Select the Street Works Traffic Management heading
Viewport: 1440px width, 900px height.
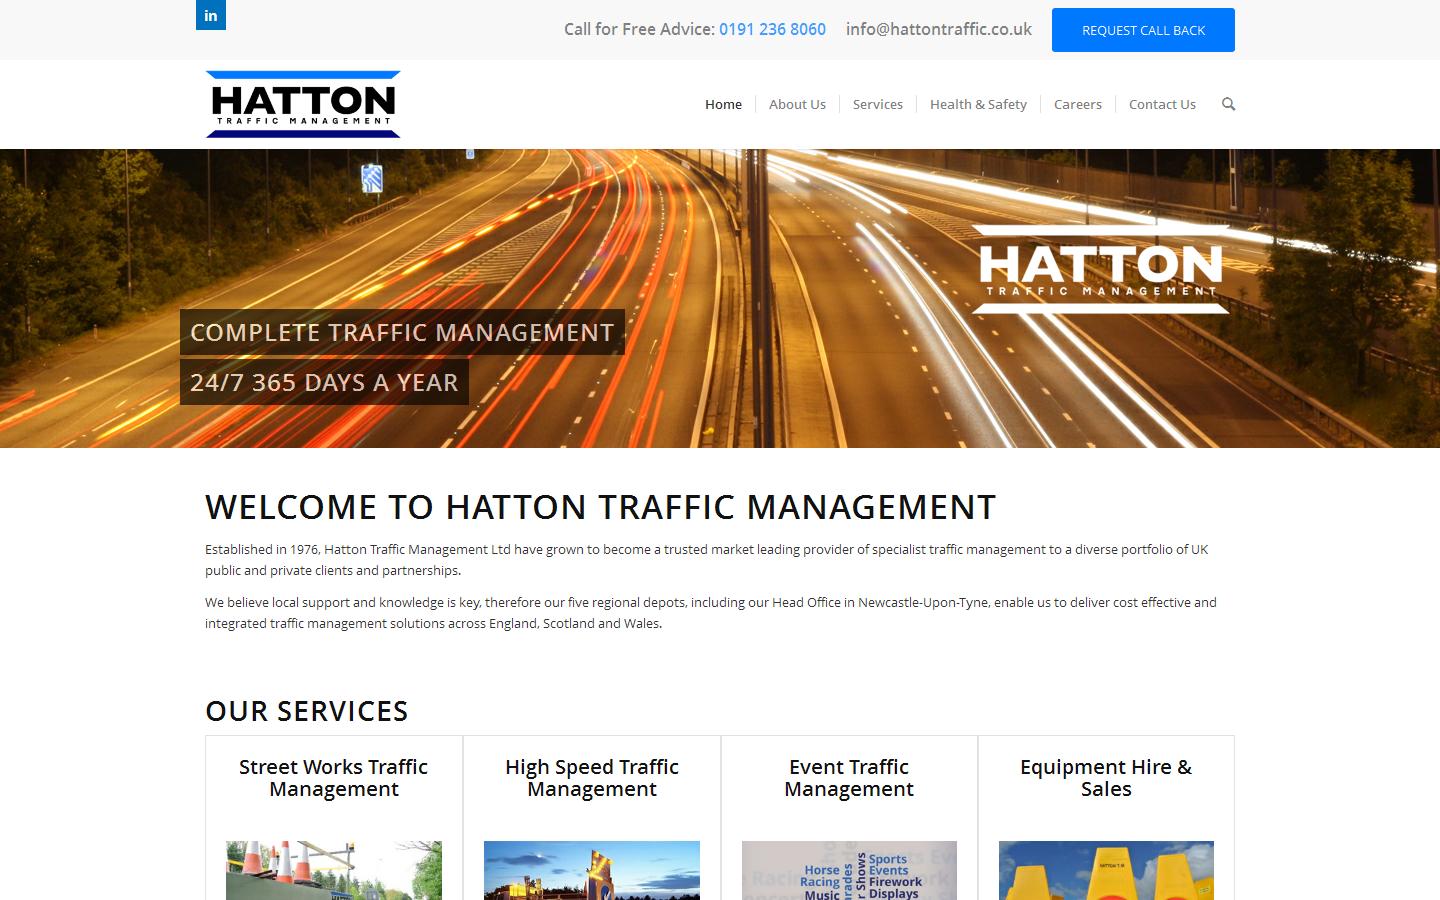333,778
